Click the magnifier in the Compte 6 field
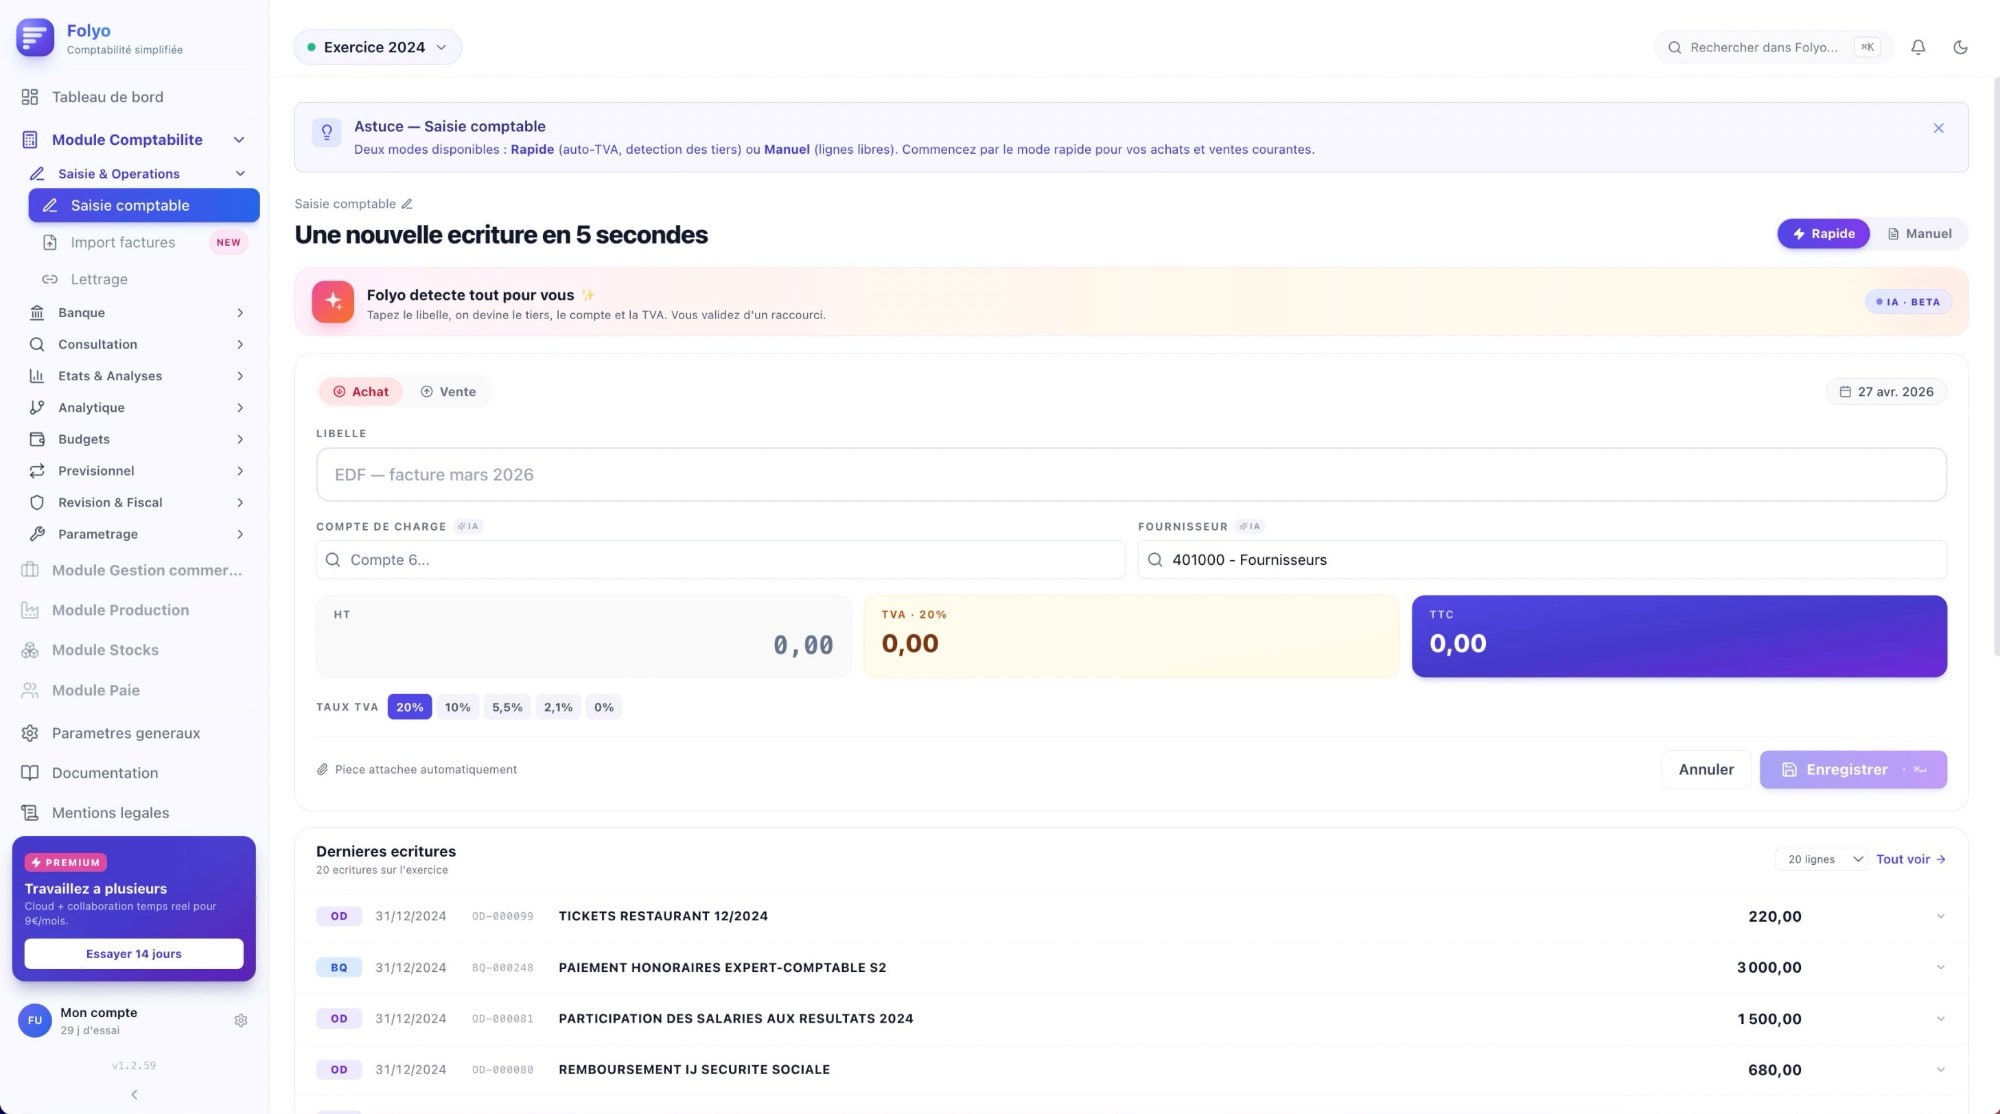 coord(332,559)
